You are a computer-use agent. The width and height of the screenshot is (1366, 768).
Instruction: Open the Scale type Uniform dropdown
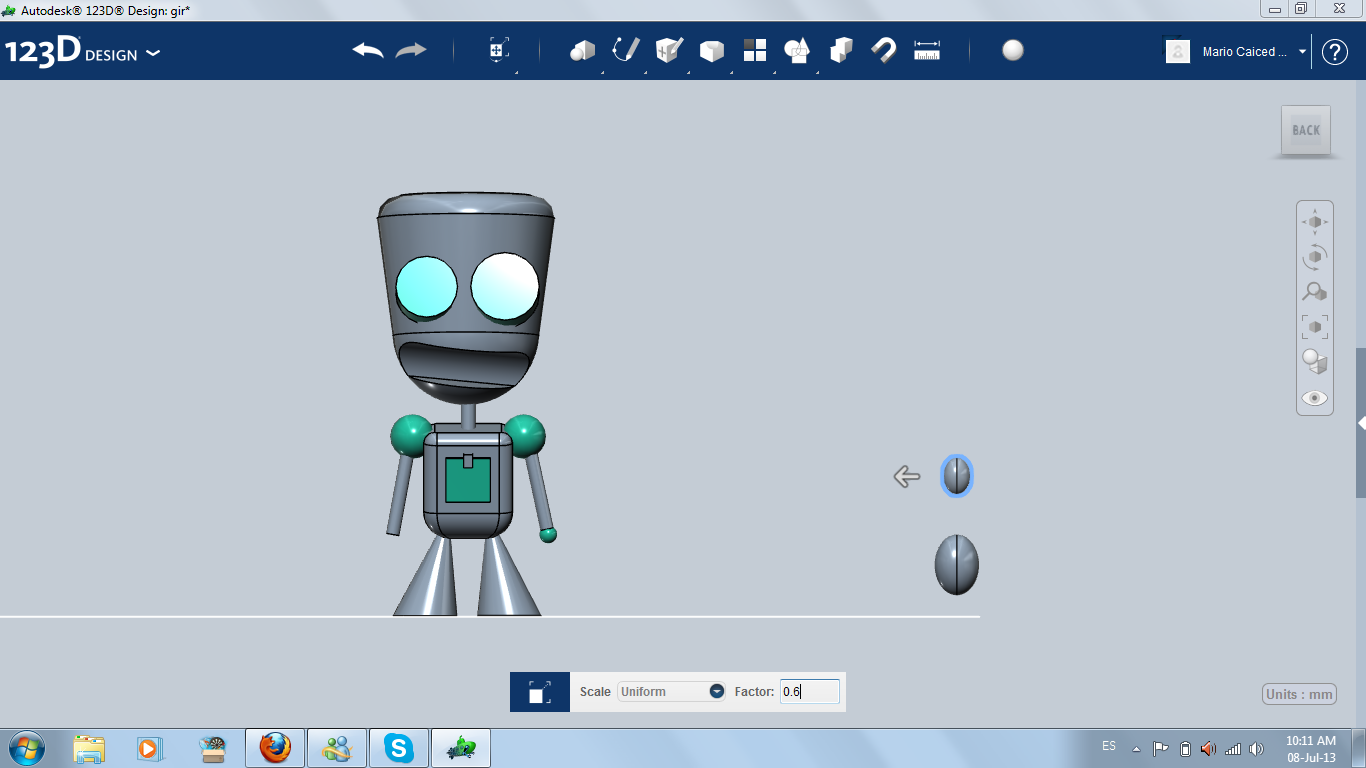tap(671, 691)
